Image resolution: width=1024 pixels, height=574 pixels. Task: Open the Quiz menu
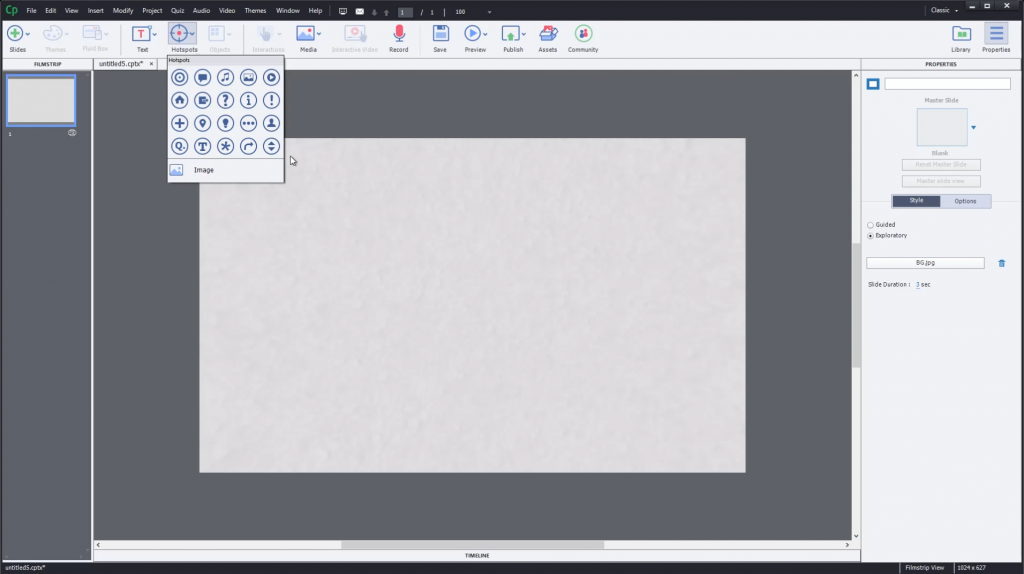[177, 10]
